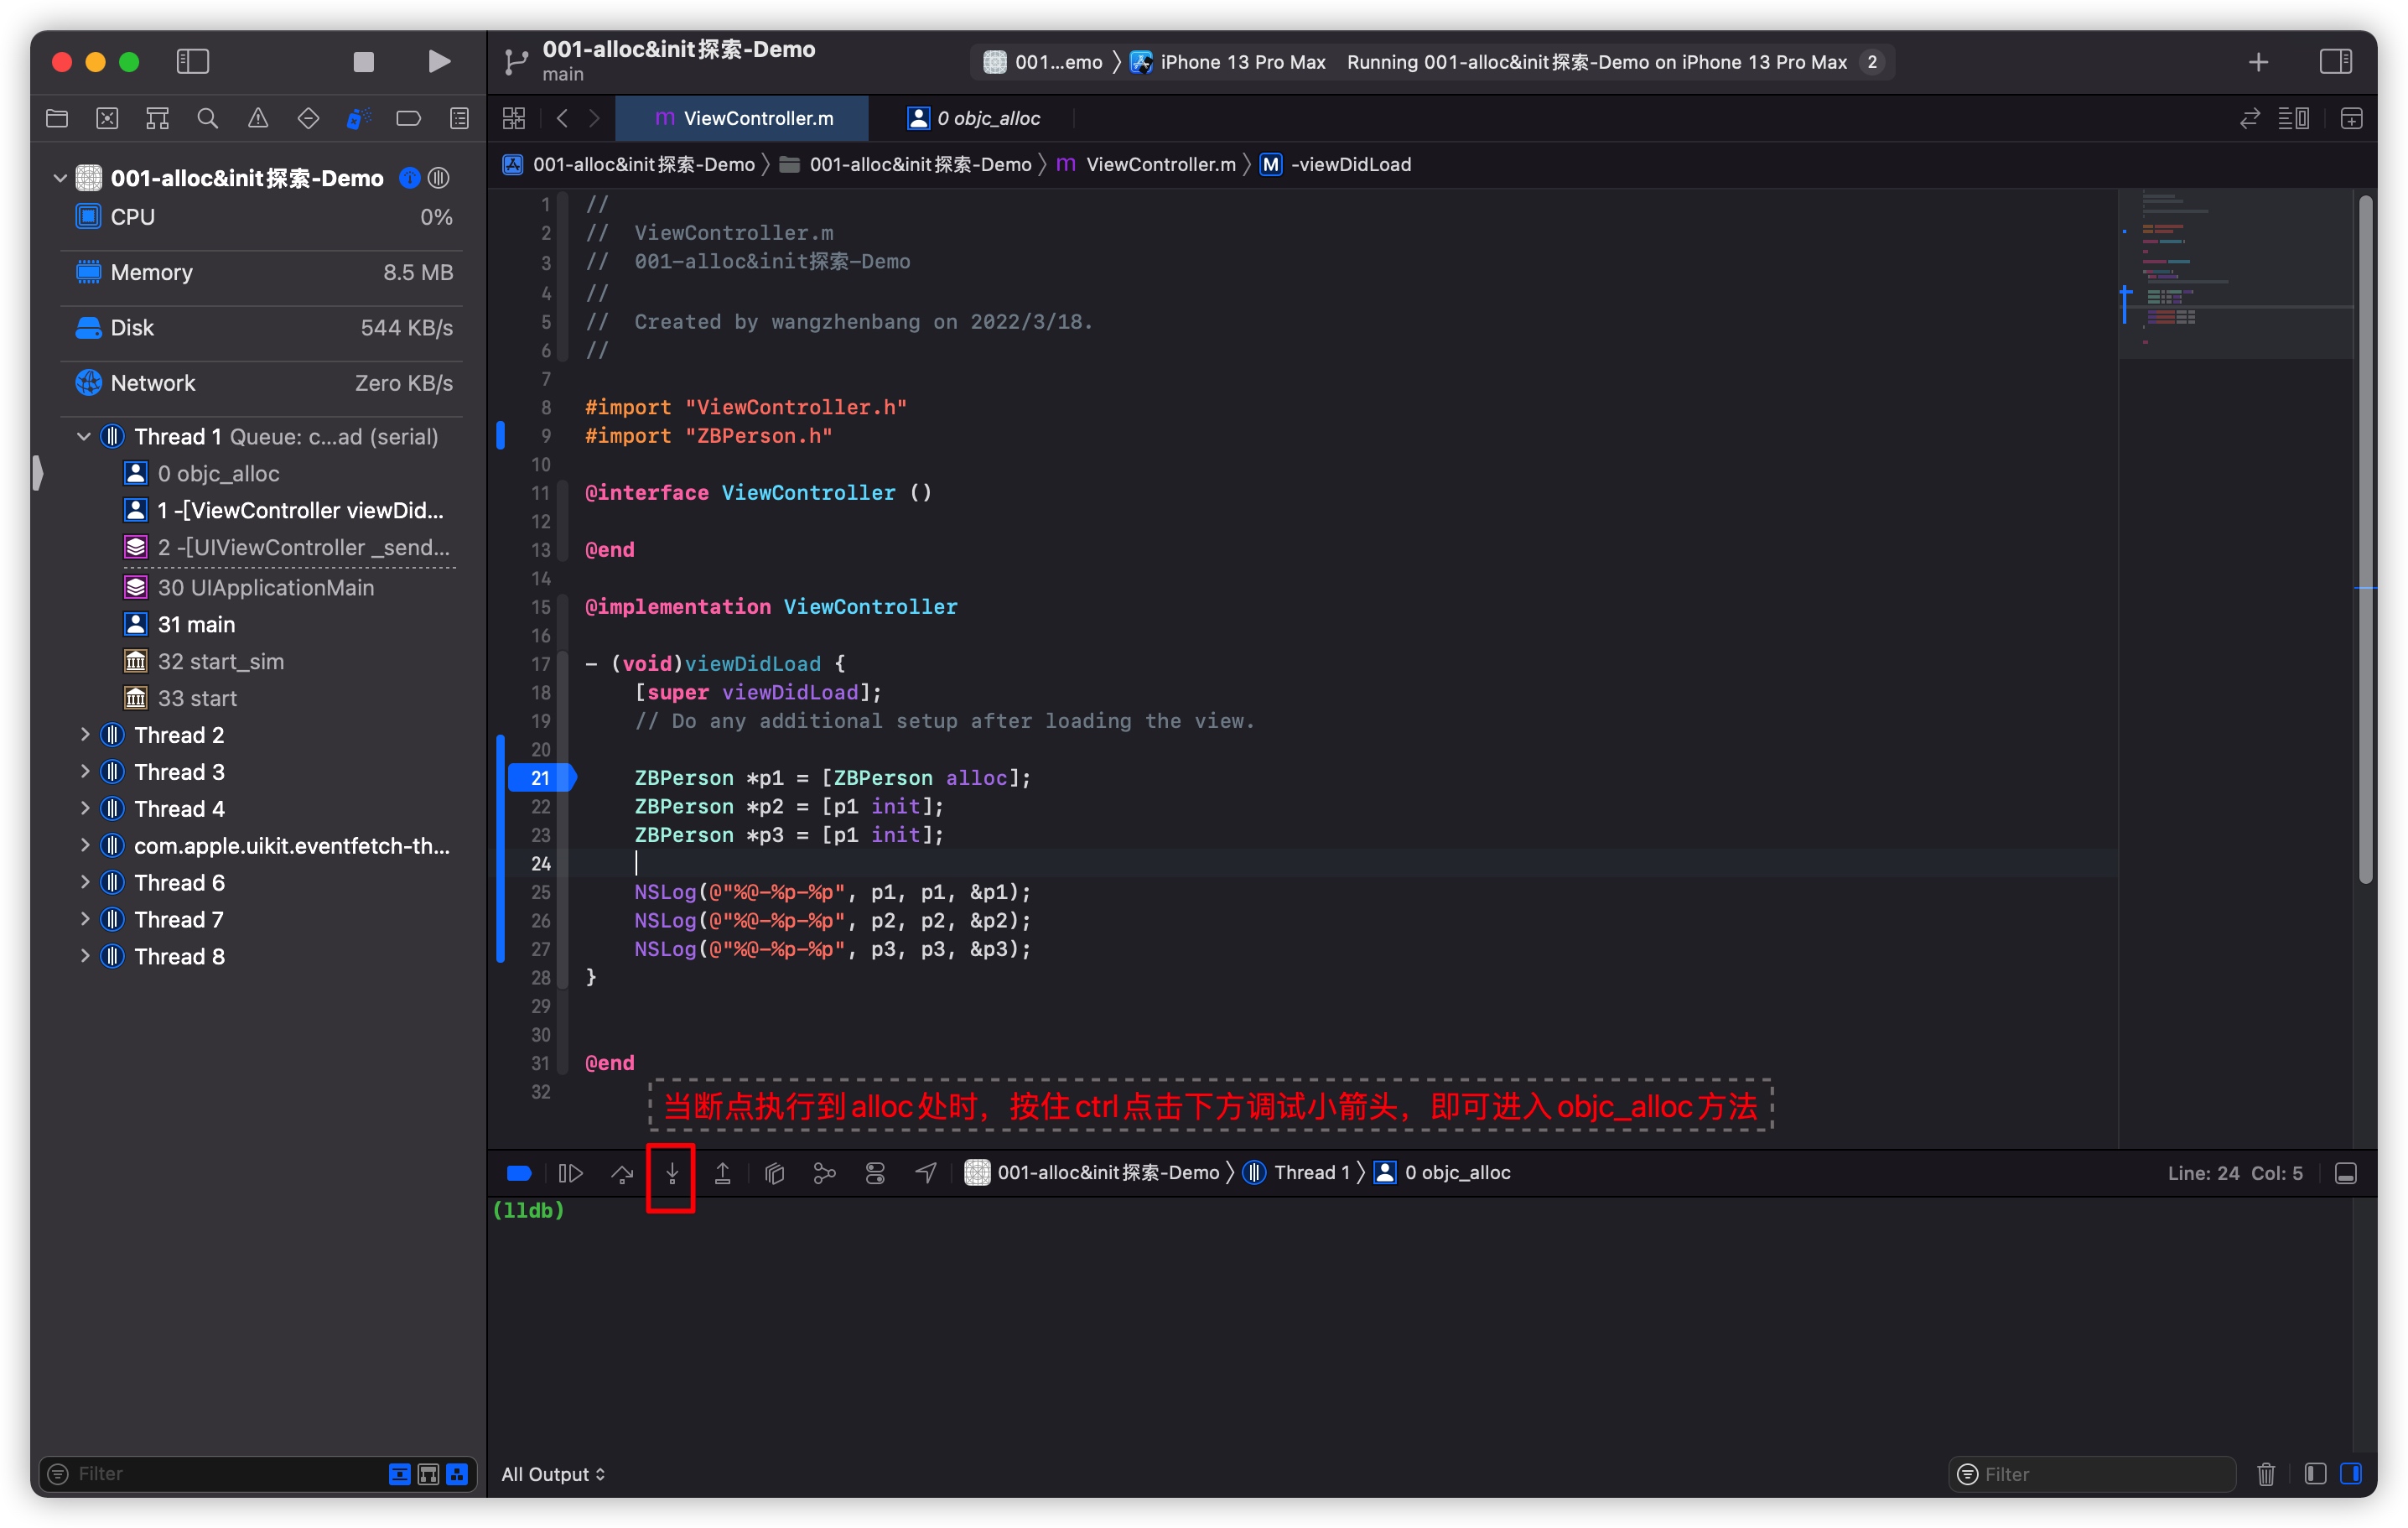
Task: Toggle breakpoints activation in debug bar
Action: [519, 1173]
